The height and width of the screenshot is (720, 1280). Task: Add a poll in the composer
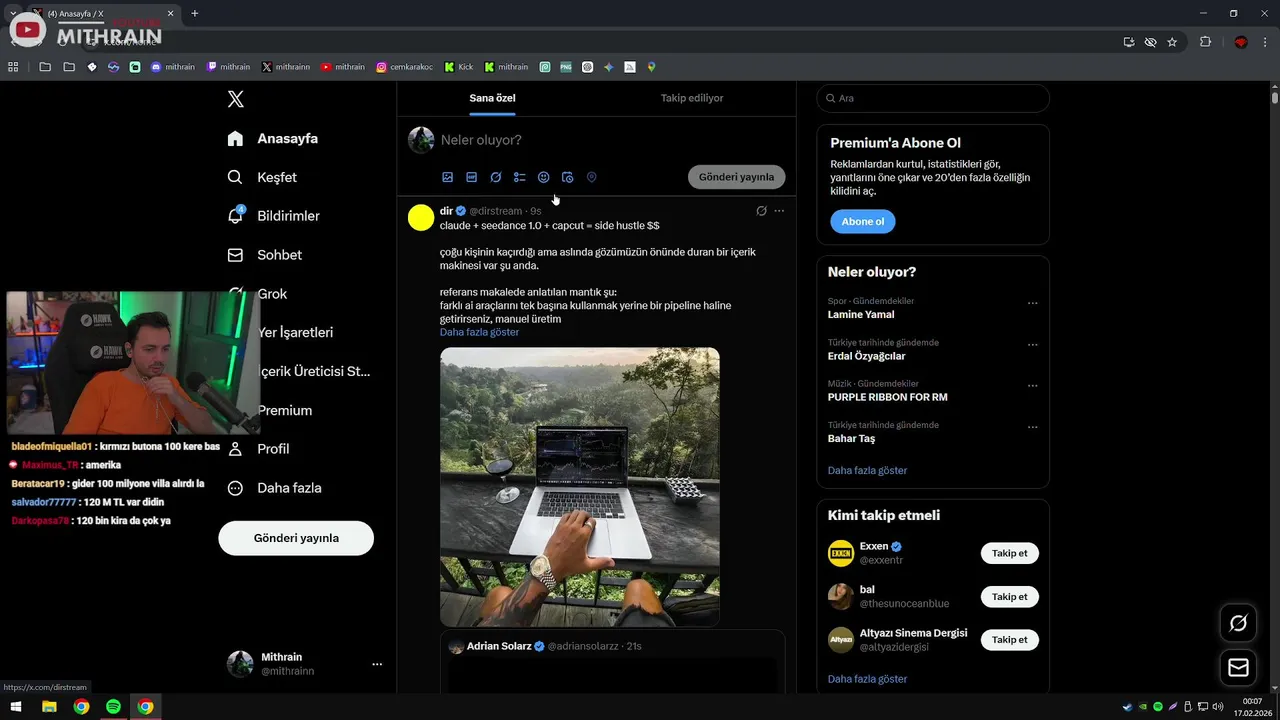520,177
